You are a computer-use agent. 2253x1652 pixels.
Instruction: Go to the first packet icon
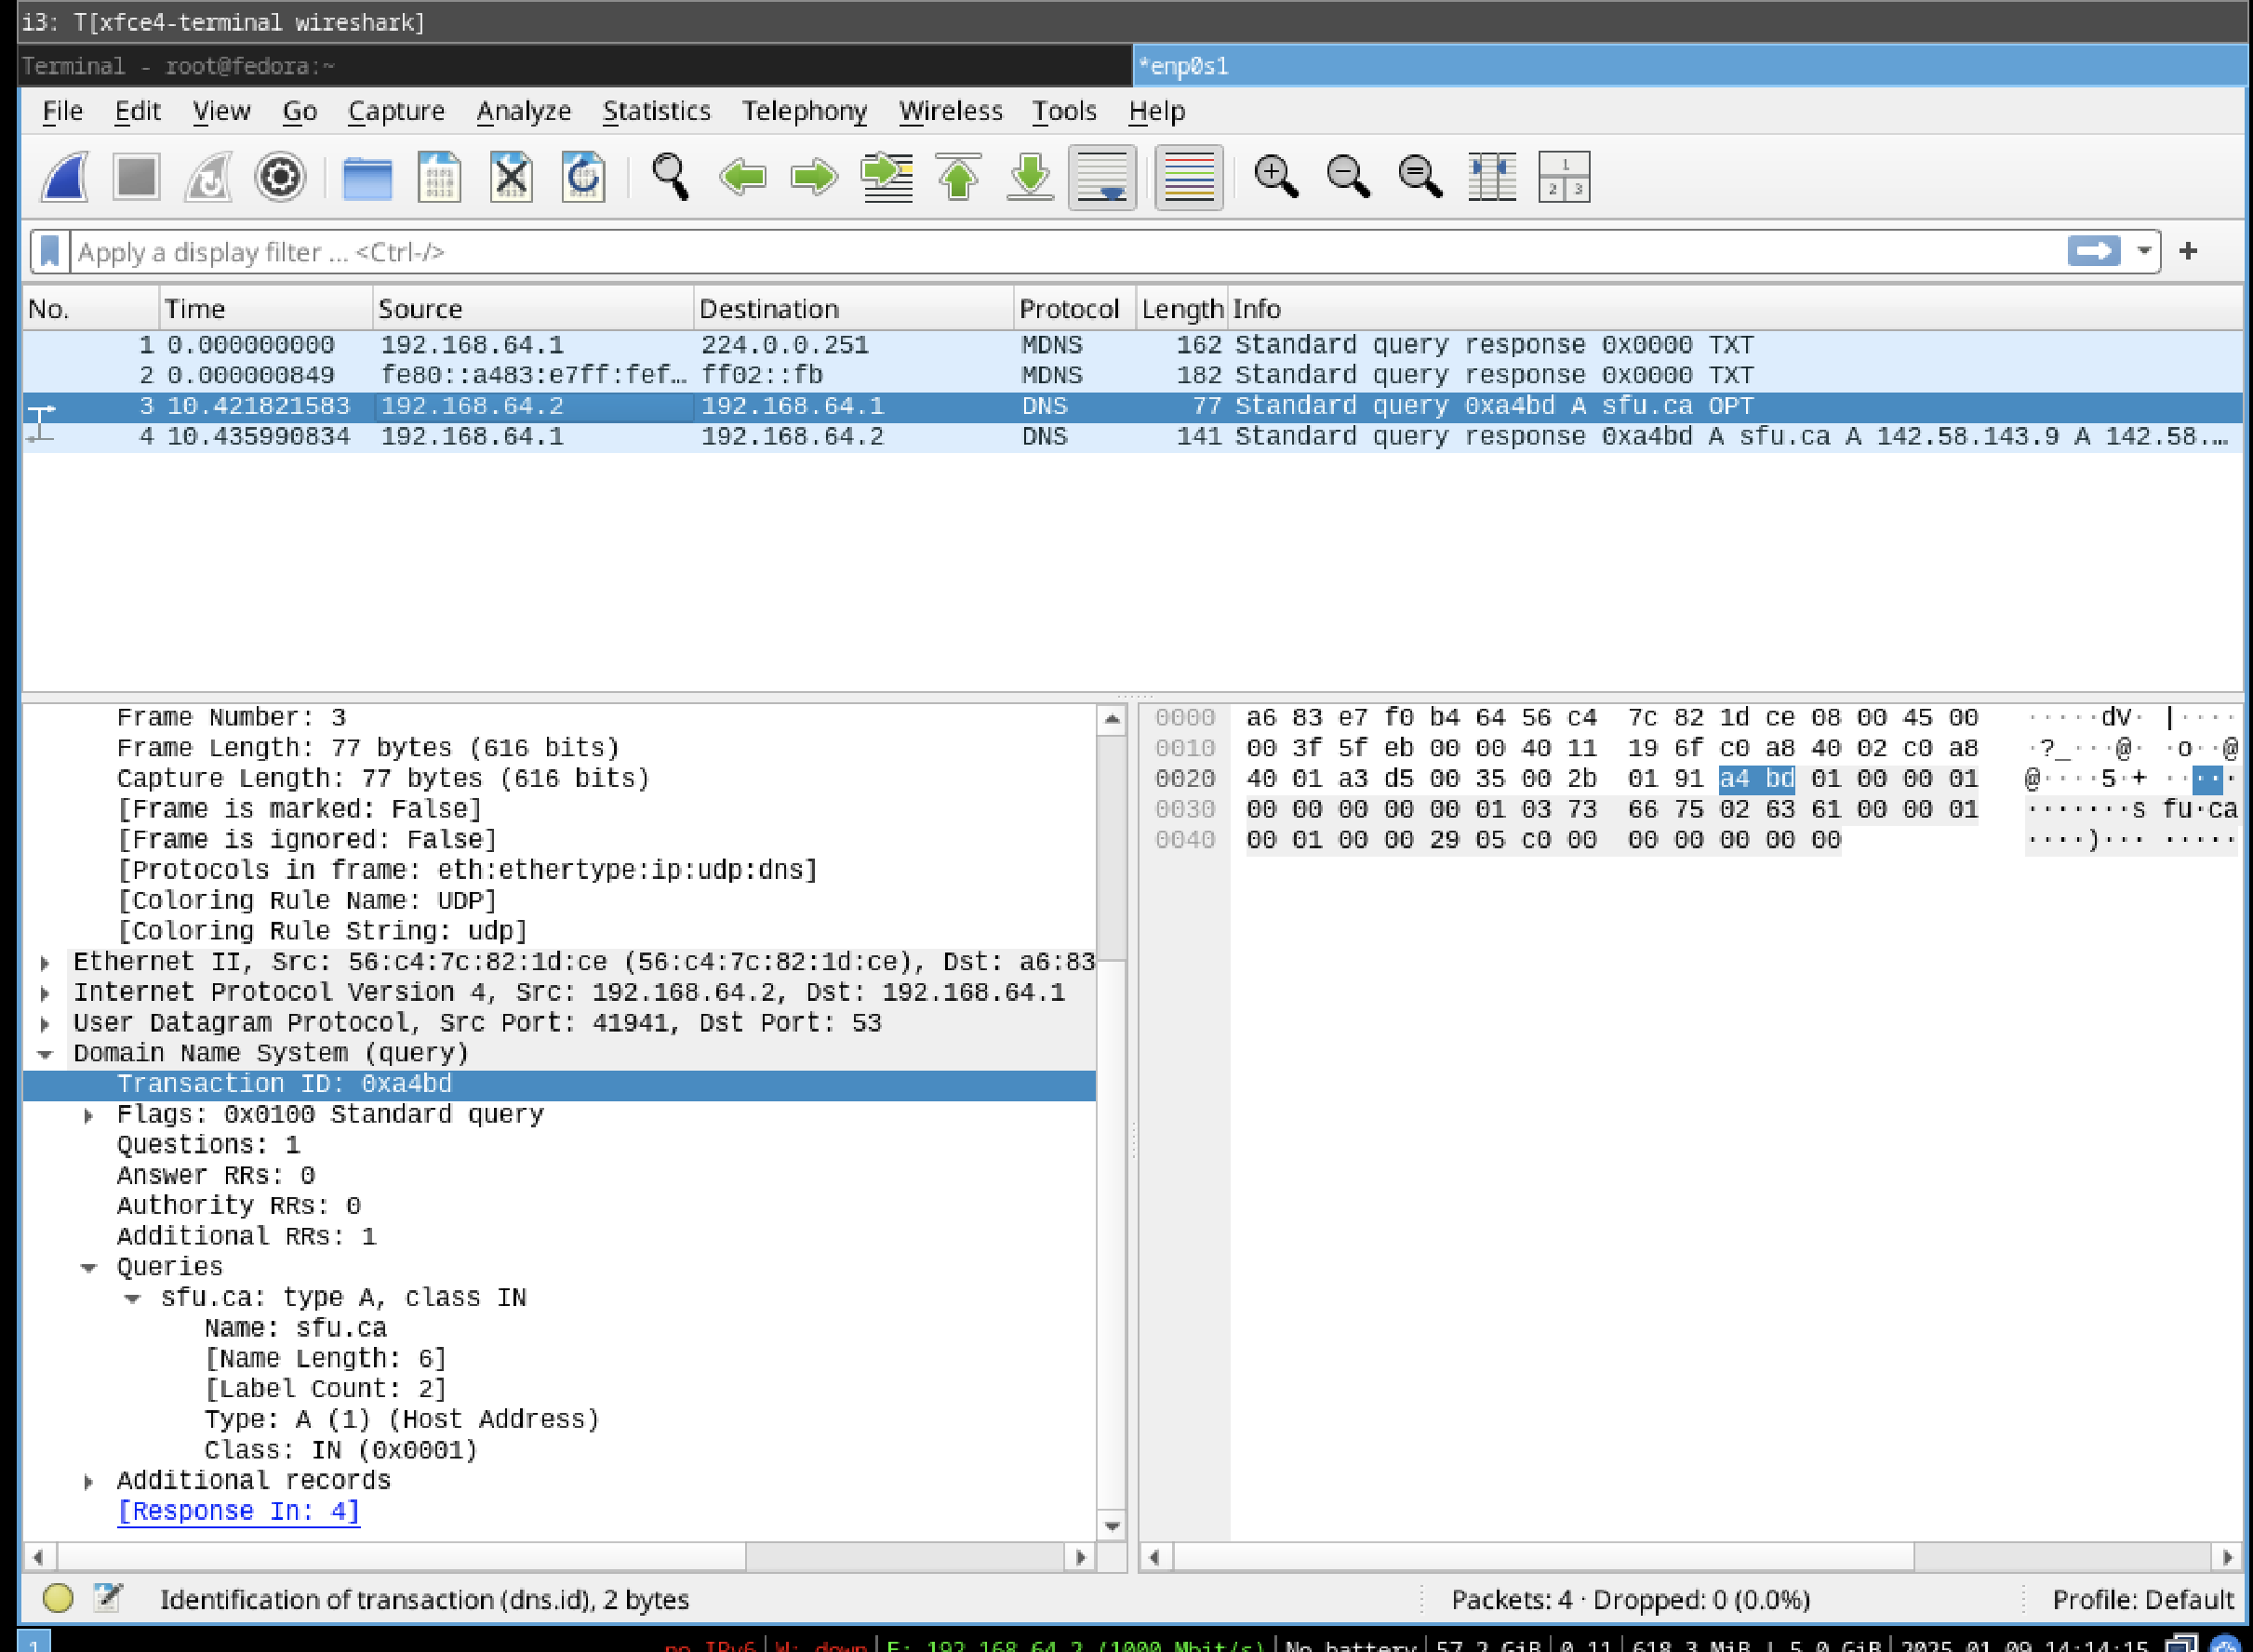click(958, 177)
